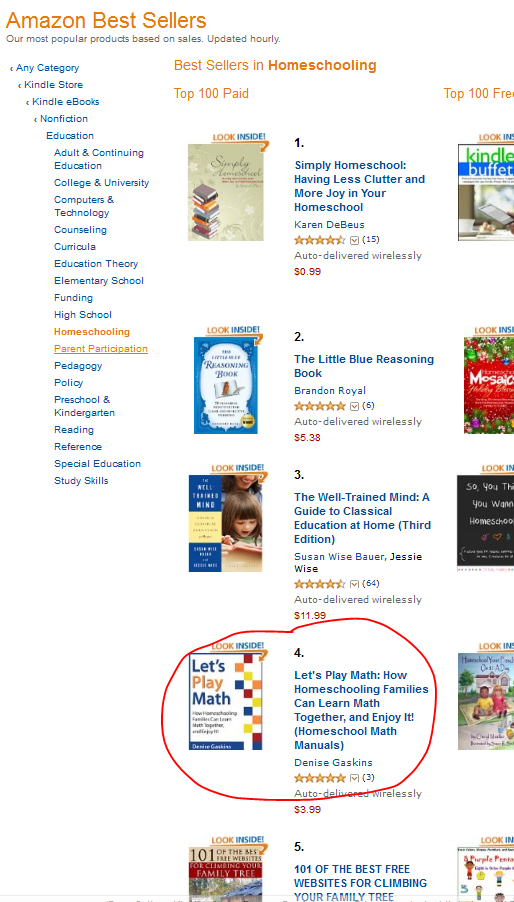514x902 pixels.
Task: Open the (6) reviews count link
Action: pos(369,406)
